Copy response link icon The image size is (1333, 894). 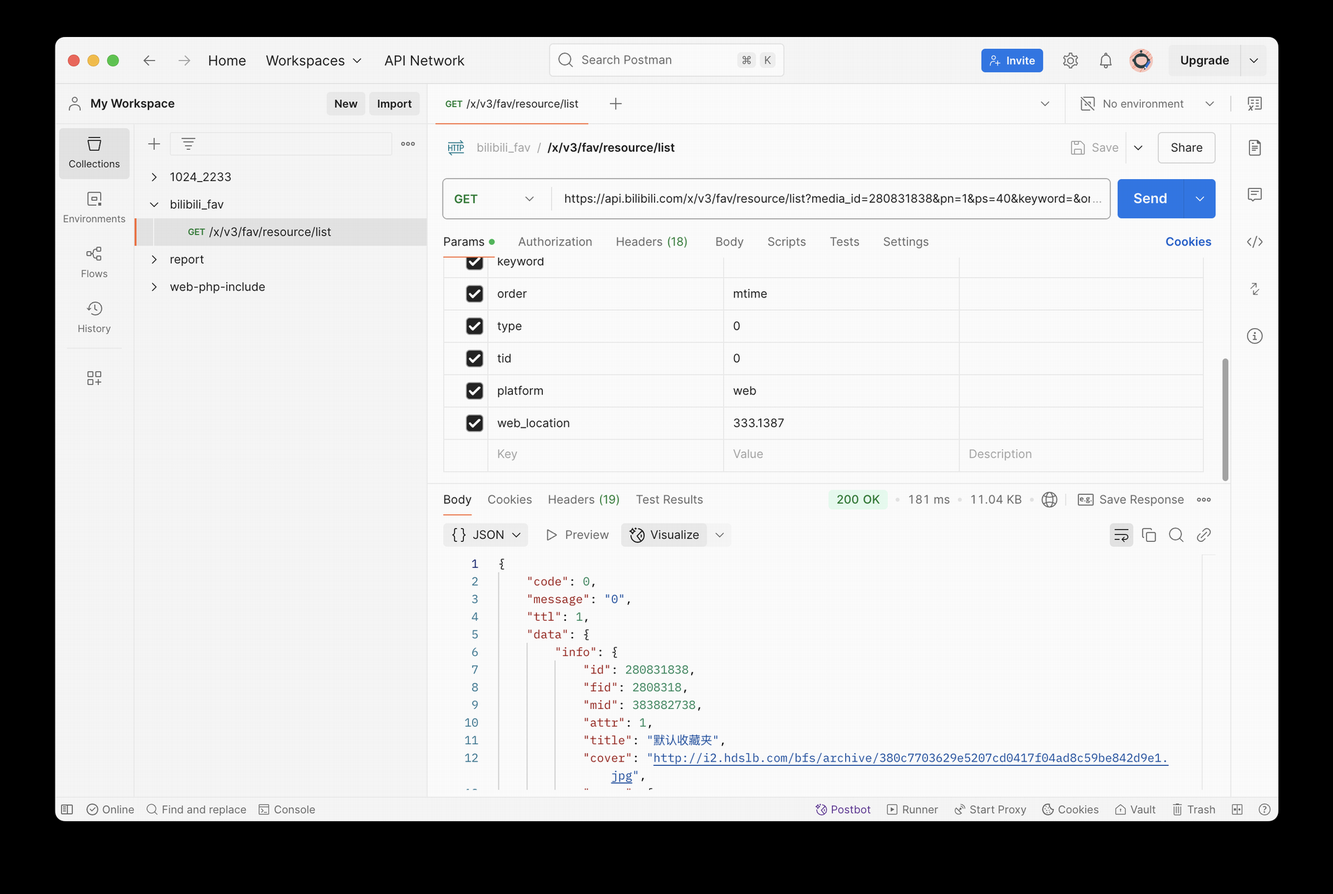click(x=1204, y=535)
